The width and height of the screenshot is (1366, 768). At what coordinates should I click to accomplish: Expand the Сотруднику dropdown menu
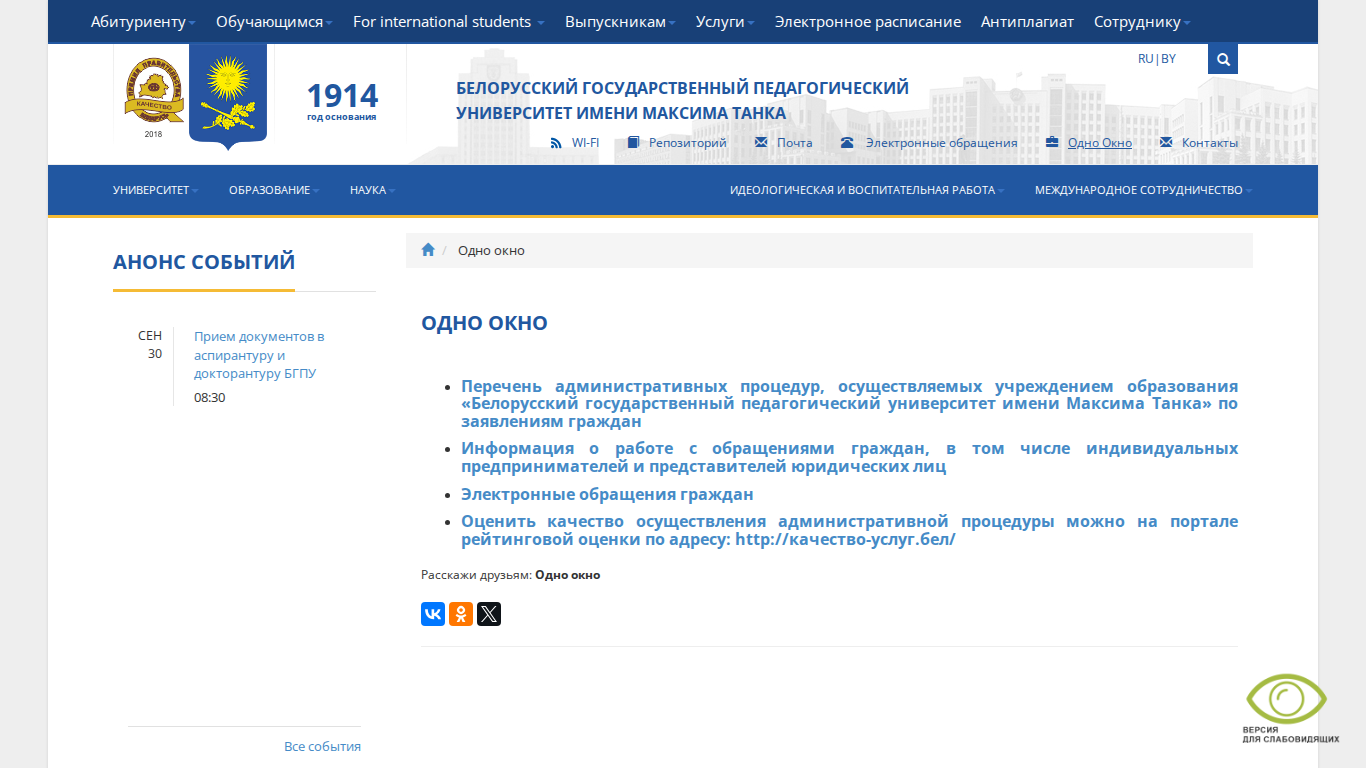tap(1142, 22)
